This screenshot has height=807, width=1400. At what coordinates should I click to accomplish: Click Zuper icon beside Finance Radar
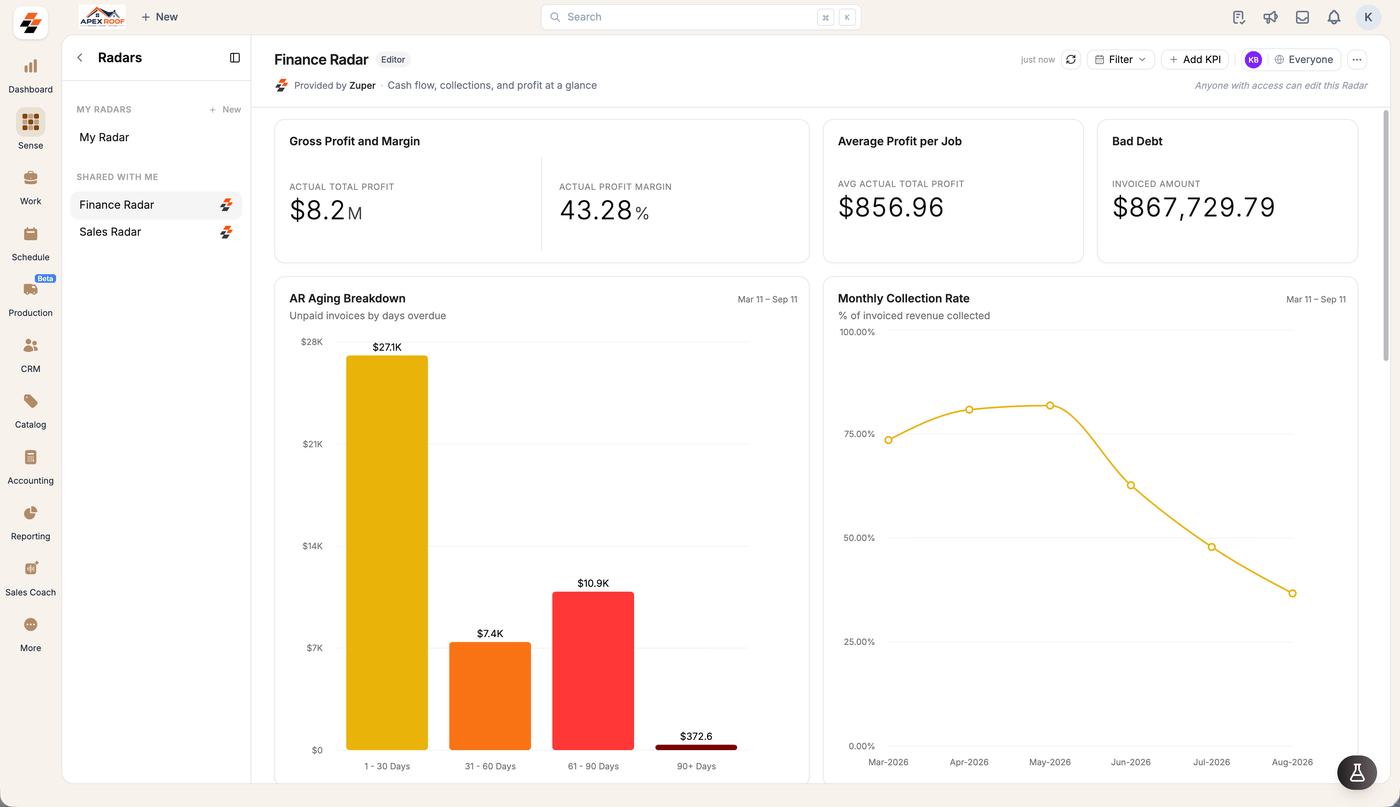[226, 205]
